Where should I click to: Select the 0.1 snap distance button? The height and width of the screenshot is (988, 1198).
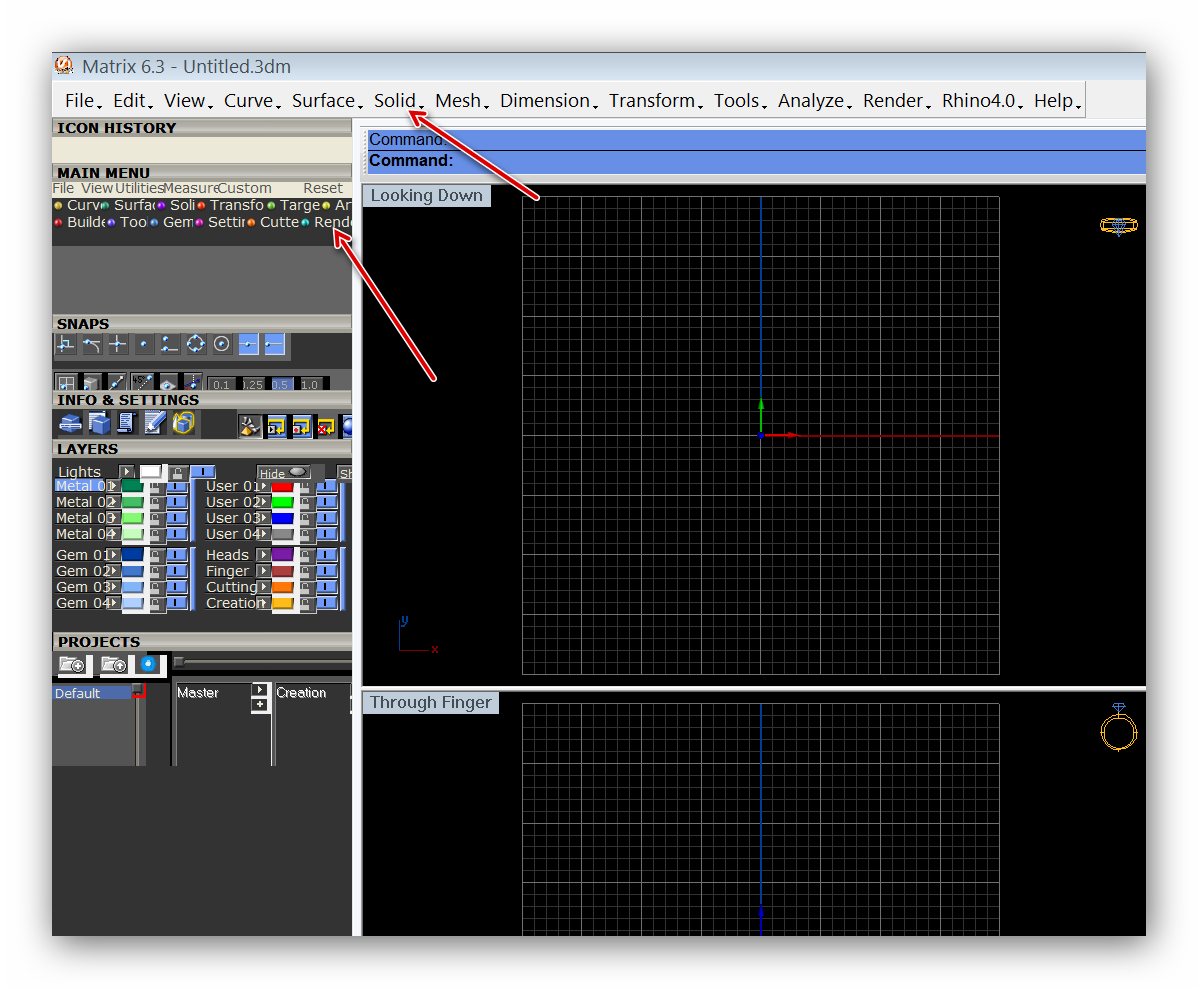pyautogui.click(x=222, y=384)
